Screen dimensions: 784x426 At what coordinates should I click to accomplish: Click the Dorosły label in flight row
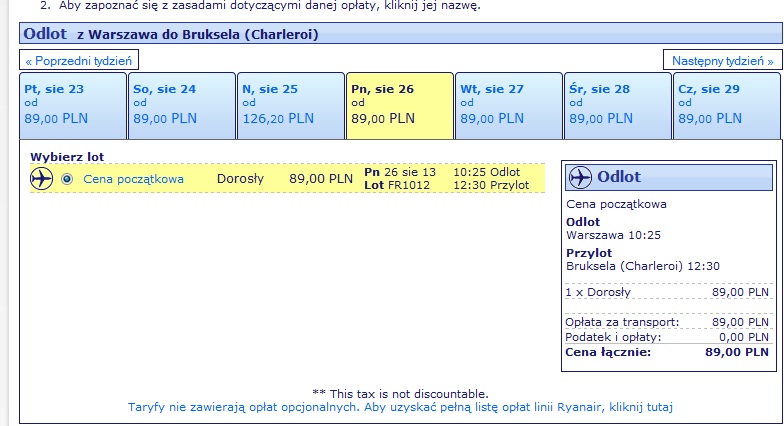pyautogui.click(x=240, y=179)
